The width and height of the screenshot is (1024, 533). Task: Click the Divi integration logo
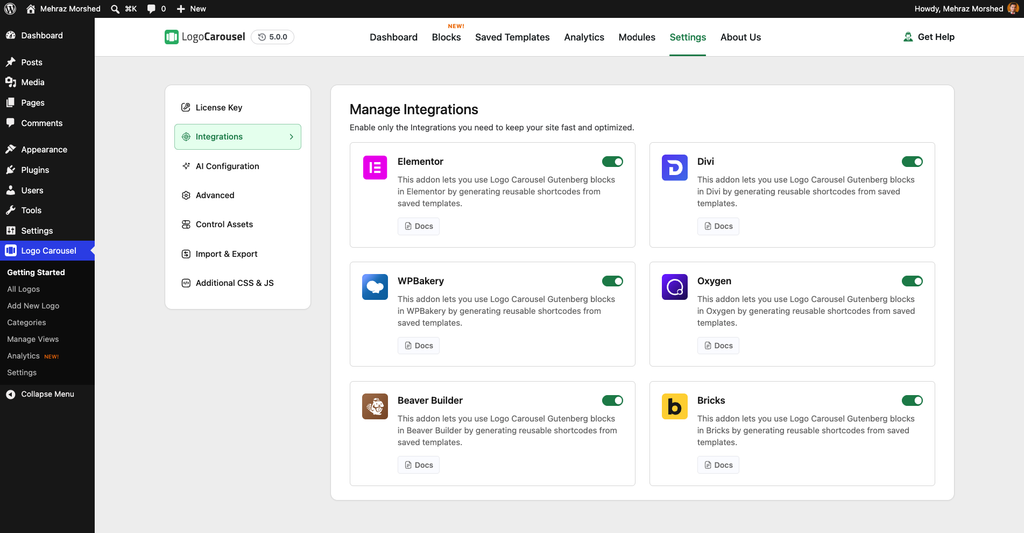(675, 167)
